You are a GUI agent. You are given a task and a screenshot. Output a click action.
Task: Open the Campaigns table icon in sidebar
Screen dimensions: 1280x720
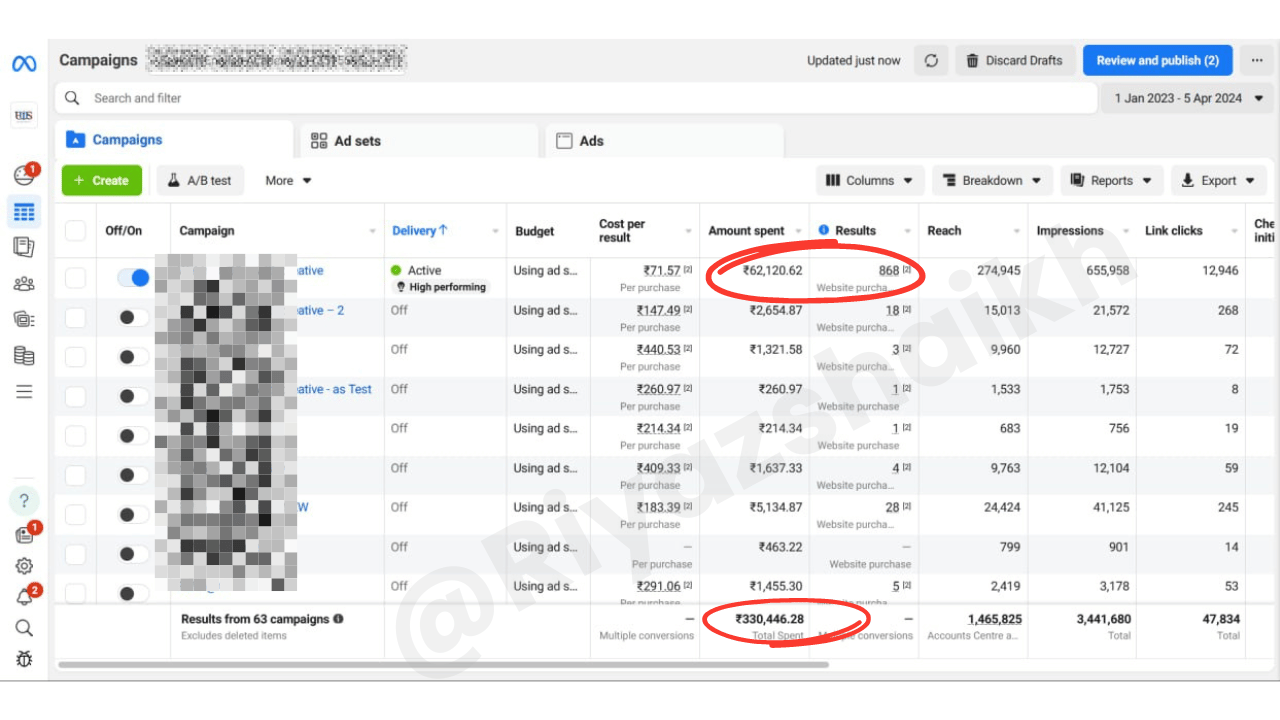coord(24,212)
